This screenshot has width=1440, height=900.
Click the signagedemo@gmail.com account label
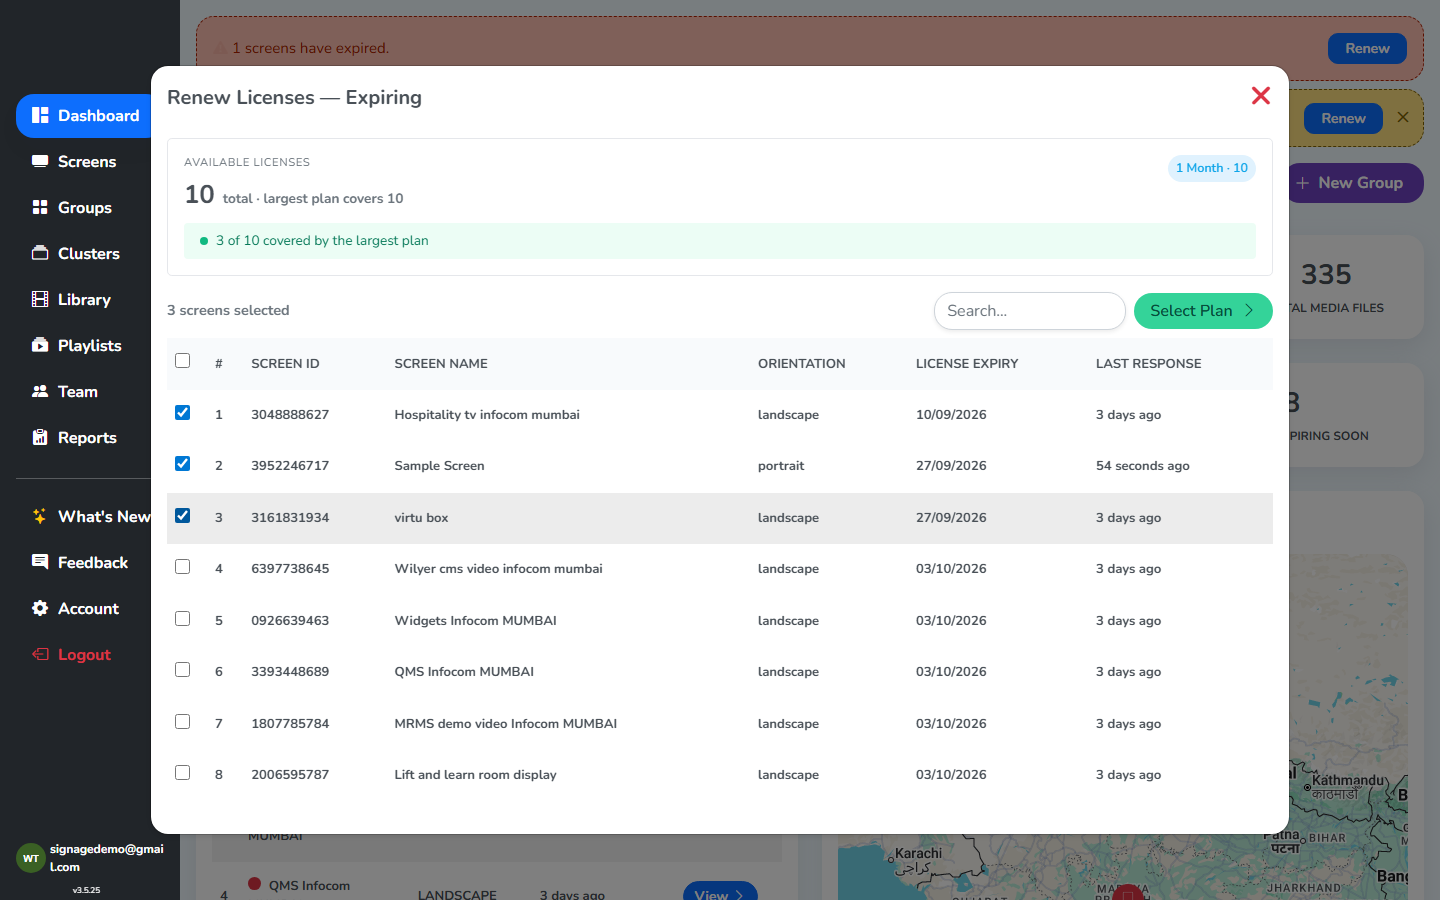click(106, 858)
